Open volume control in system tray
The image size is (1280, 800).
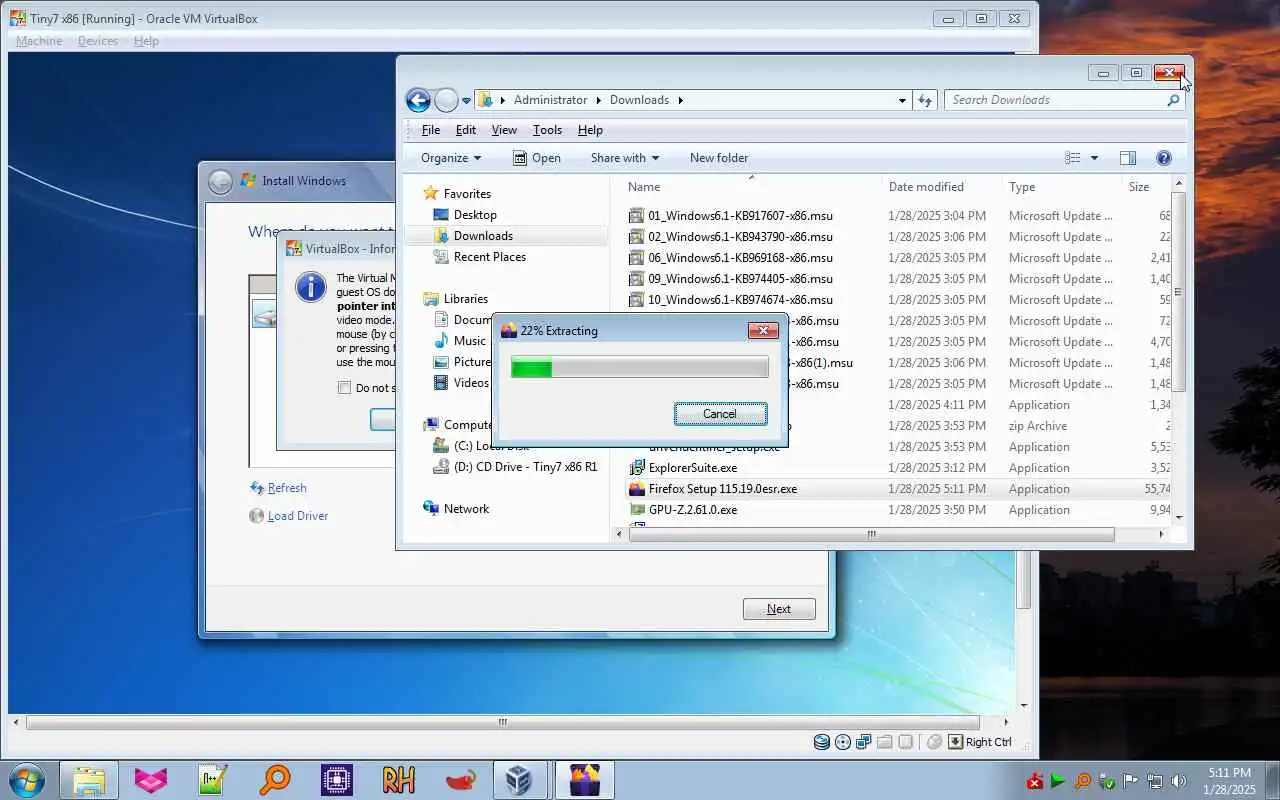(1179, 781)
